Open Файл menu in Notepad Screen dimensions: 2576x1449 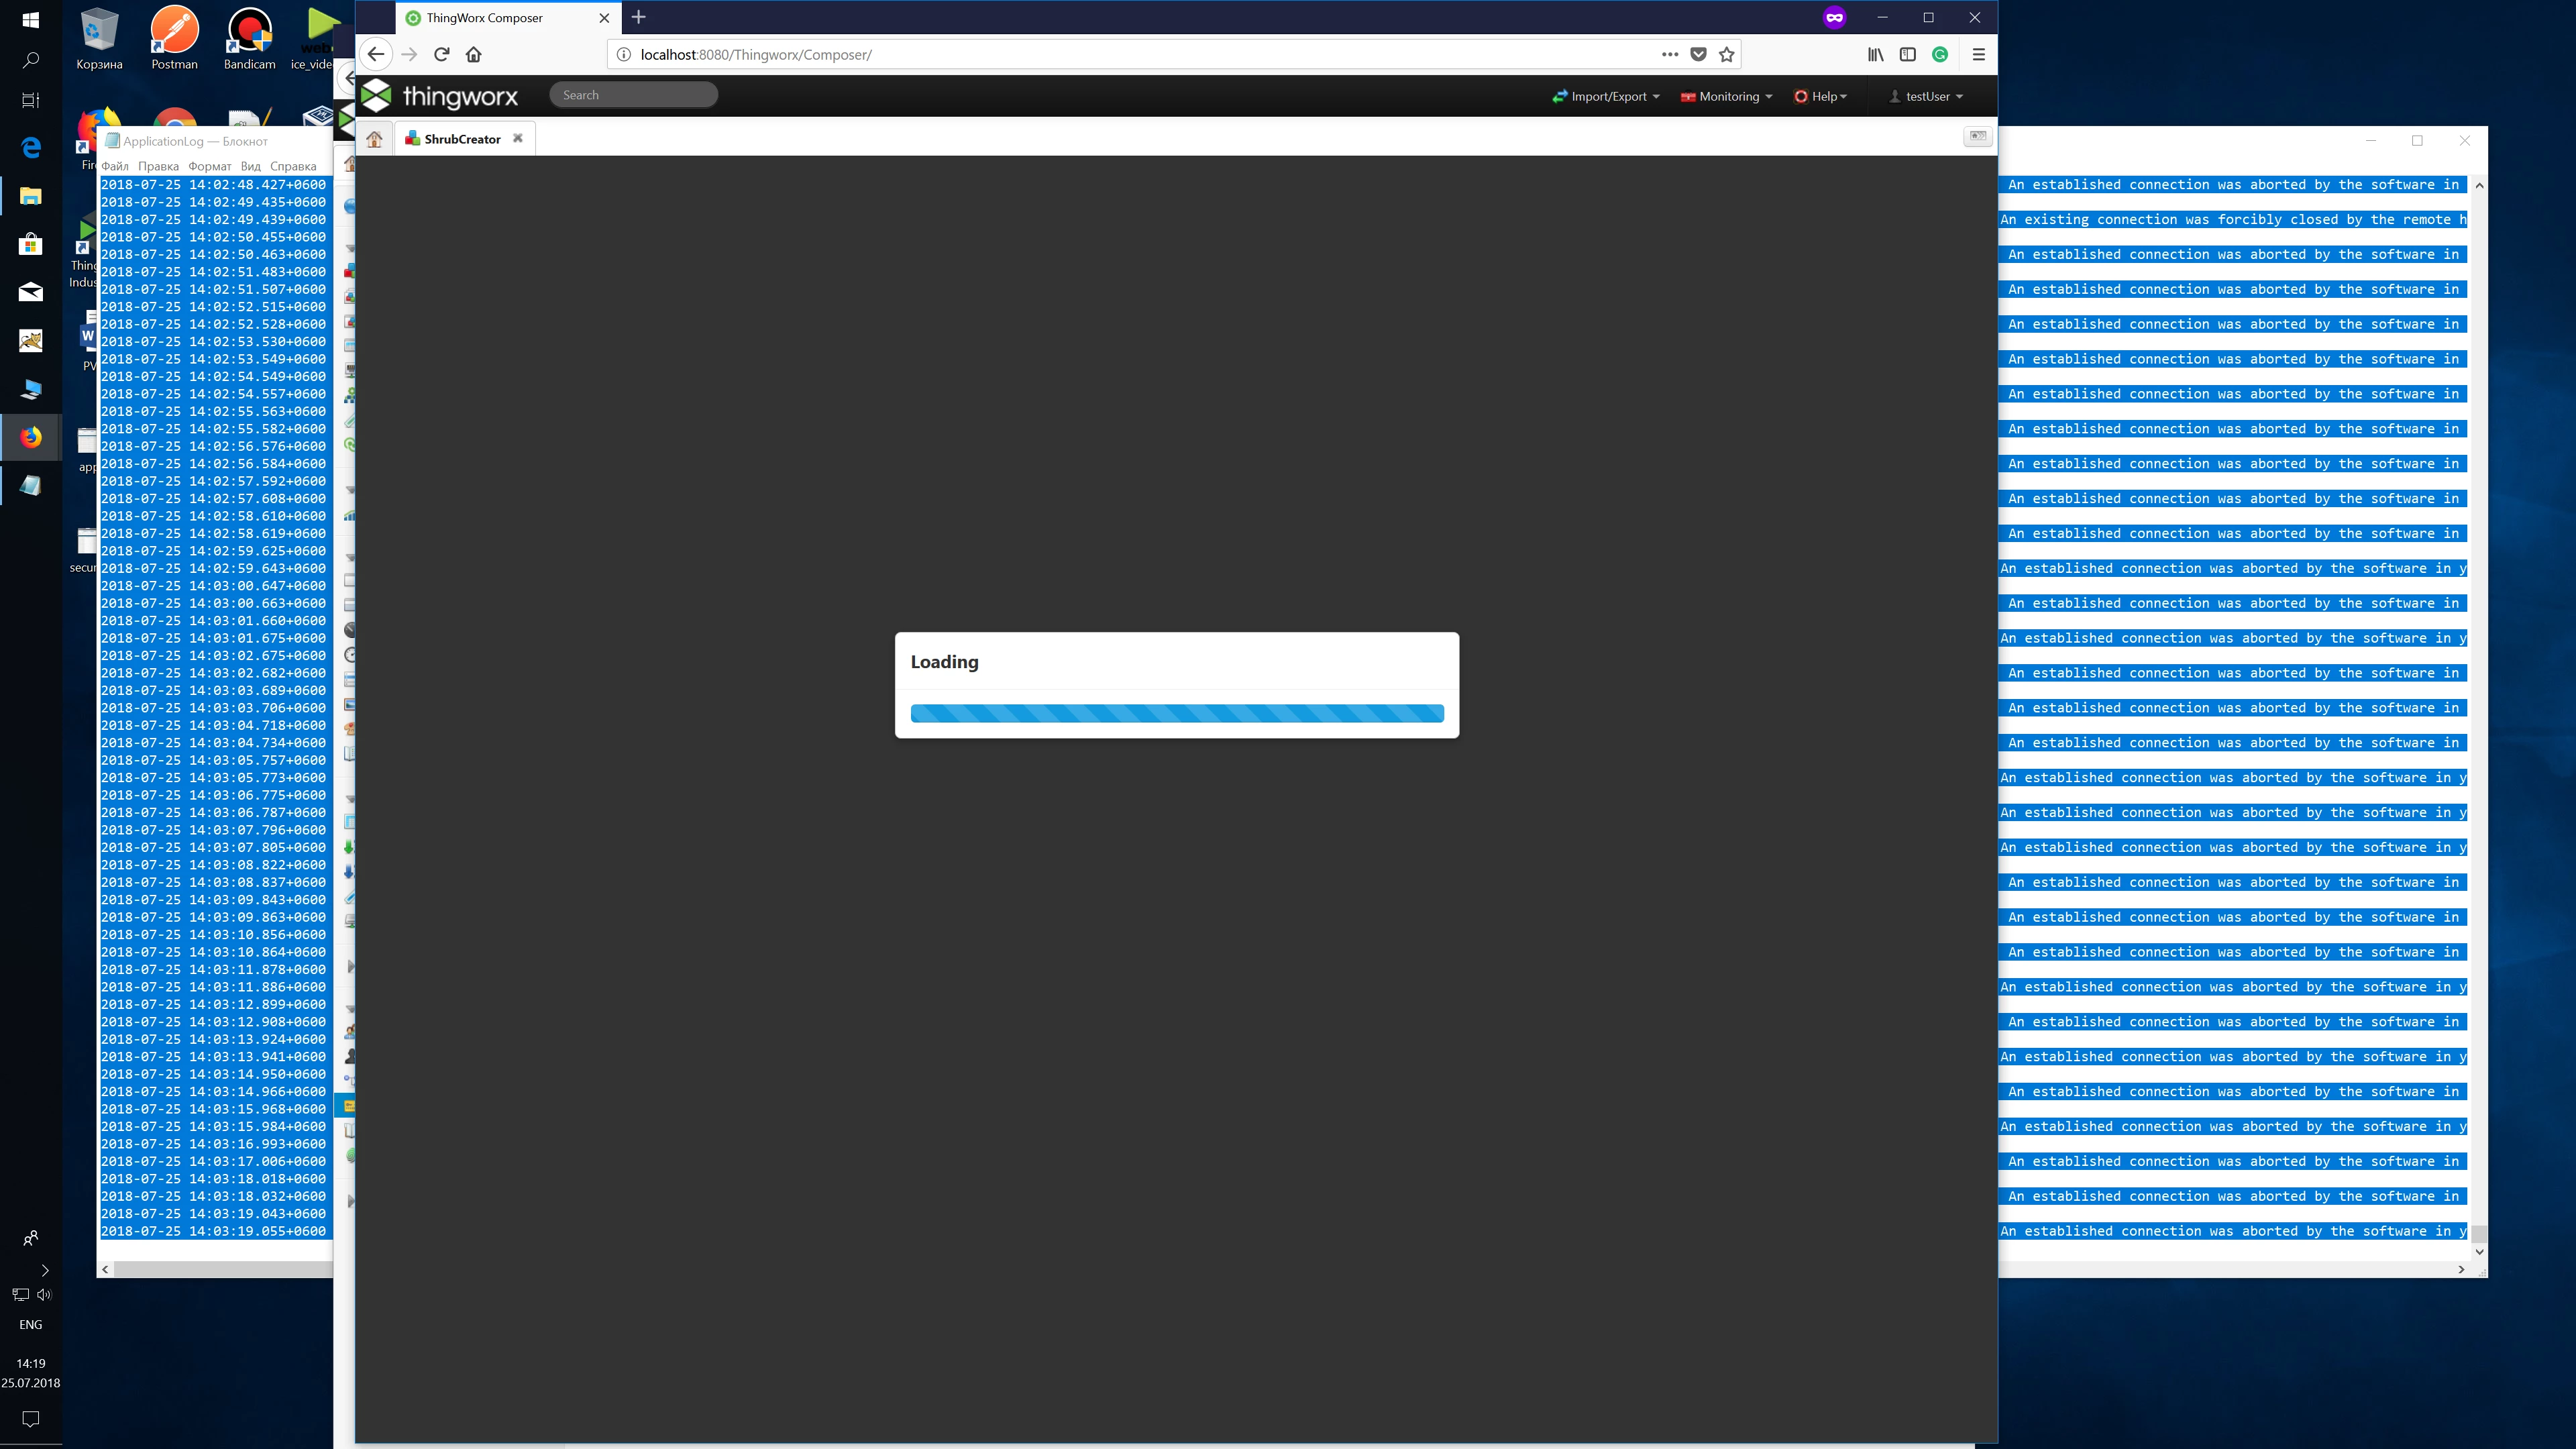click(115, 166)
